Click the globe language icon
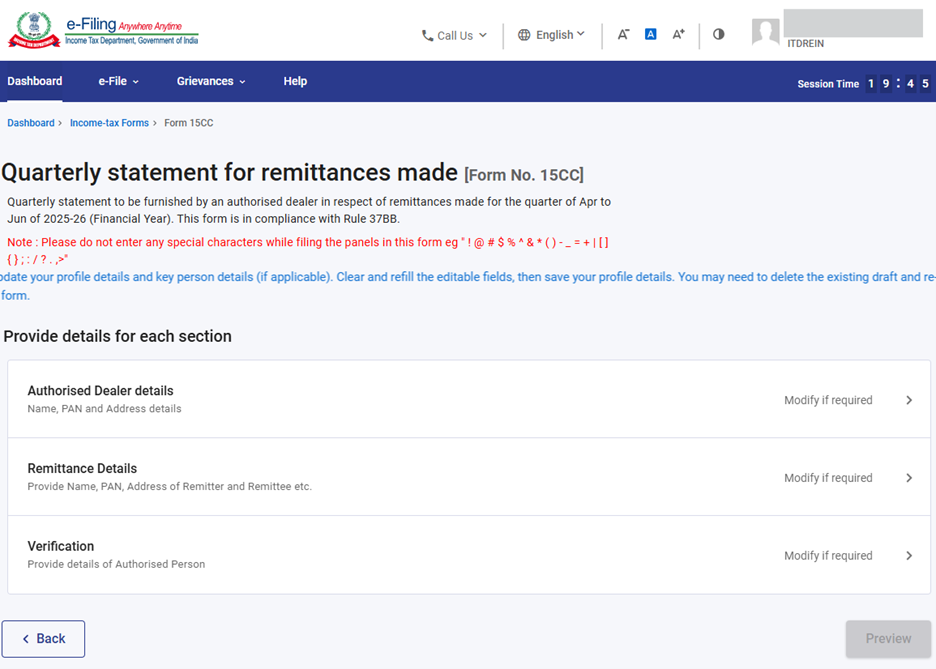This screenshot has width=936, height=669. [524, 35]
